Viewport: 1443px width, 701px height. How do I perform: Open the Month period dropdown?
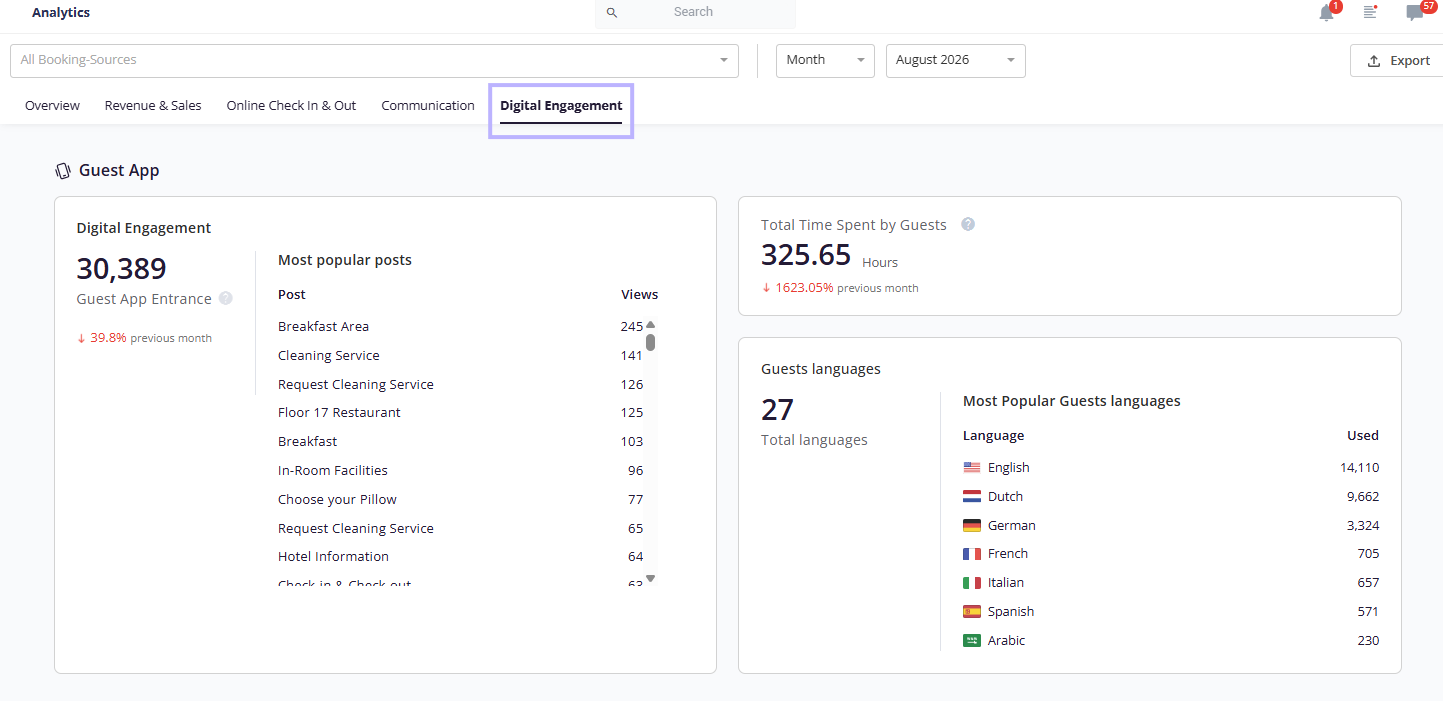pyautogui.click(x=825, y=60)
